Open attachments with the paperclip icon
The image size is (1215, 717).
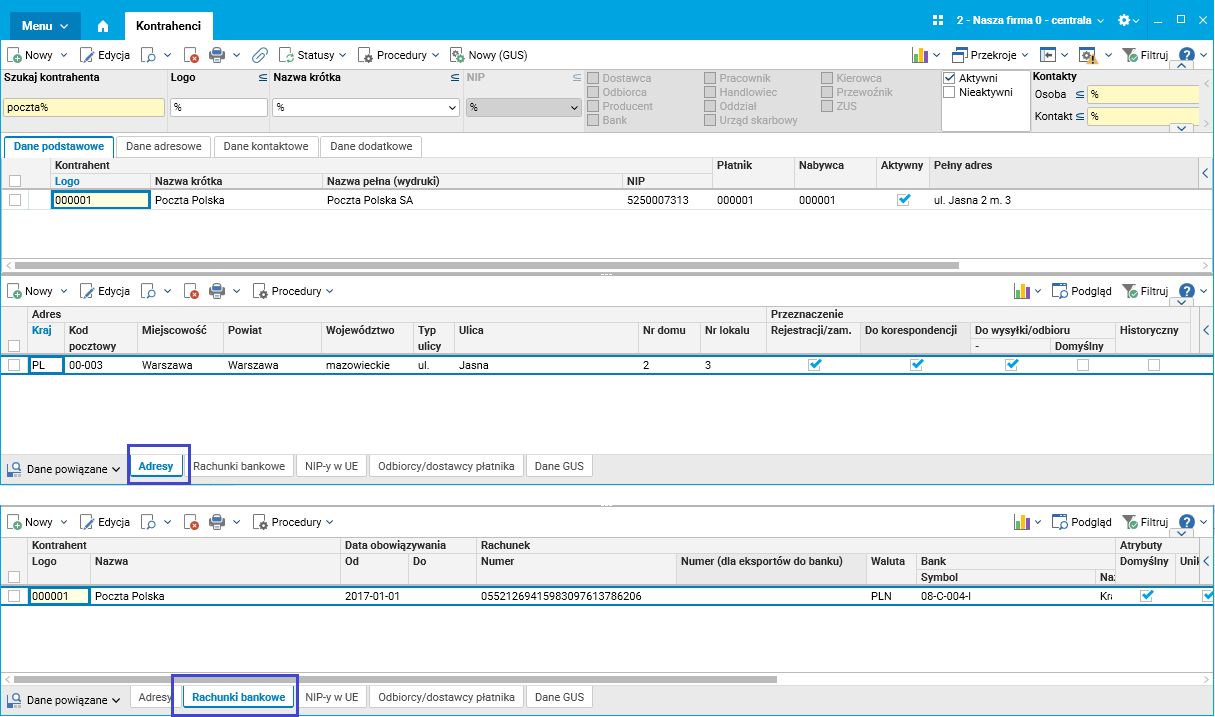pos(260,55)
